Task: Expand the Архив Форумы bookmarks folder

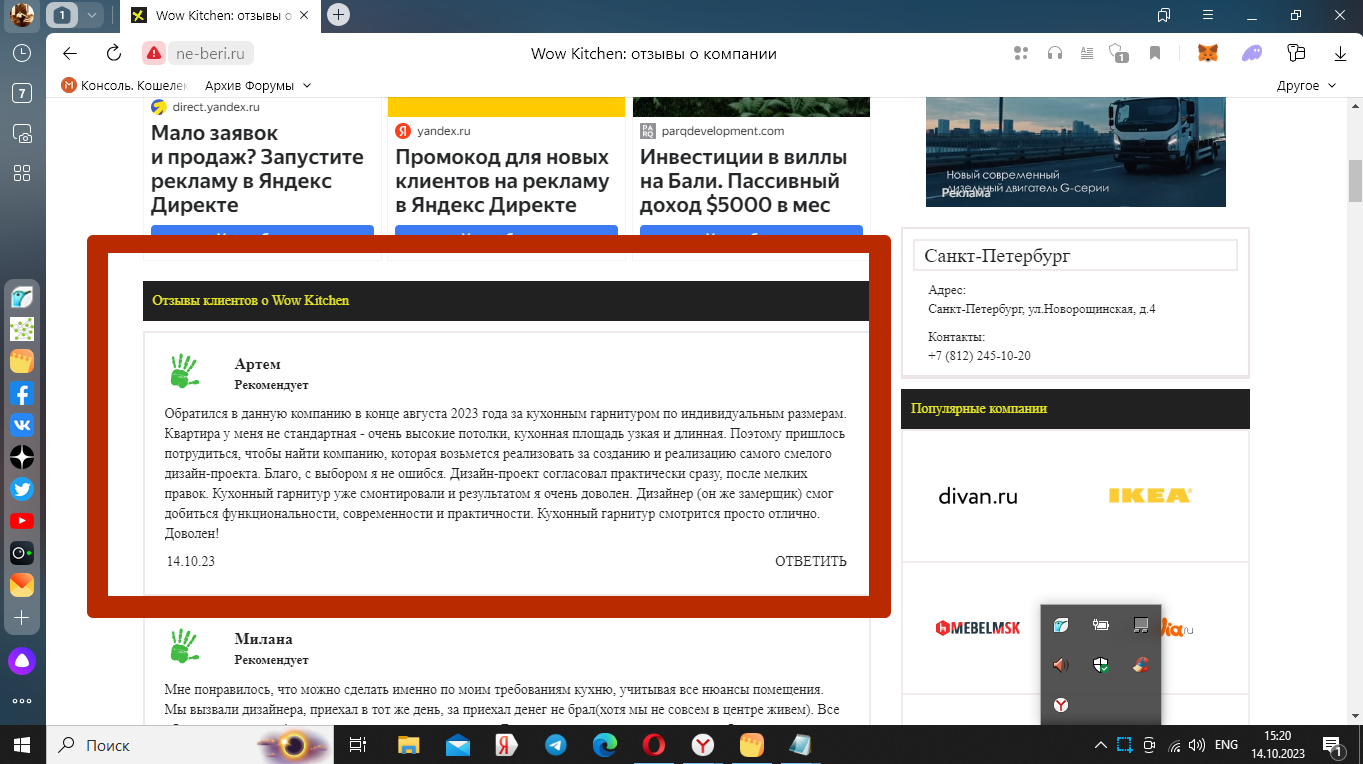Action: point(258,85)
